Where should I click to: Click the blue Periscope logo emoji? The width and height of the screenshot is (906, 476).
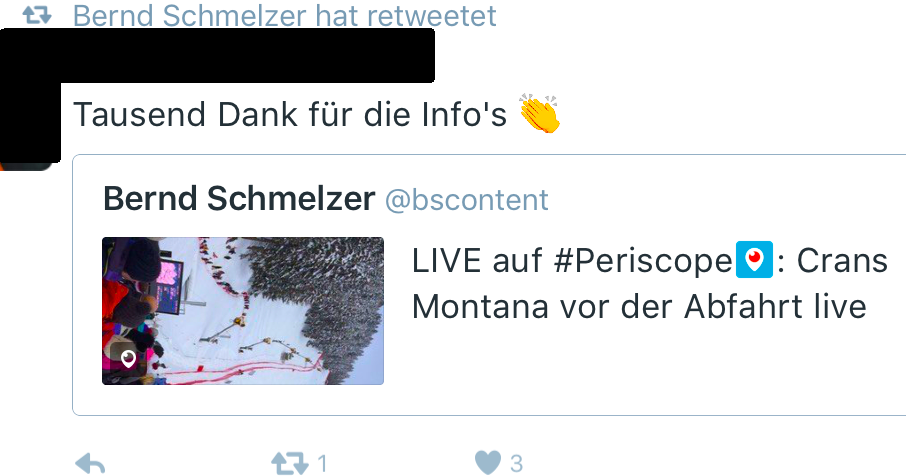754,259
